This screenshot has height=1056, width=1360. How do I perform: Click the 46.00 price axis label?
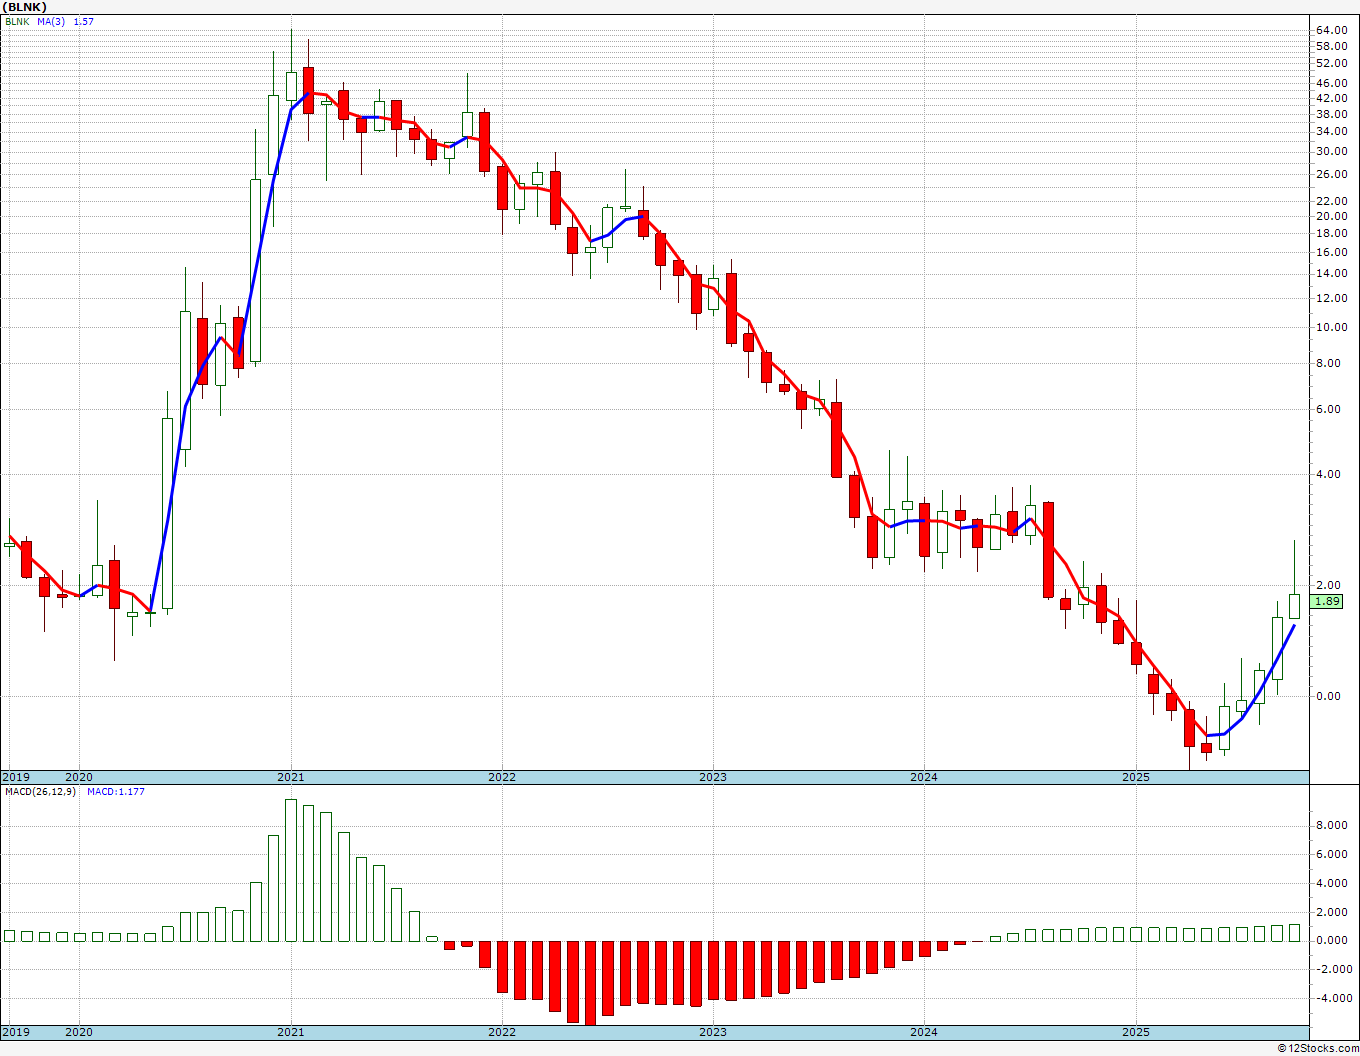(x=1332, y=83)
